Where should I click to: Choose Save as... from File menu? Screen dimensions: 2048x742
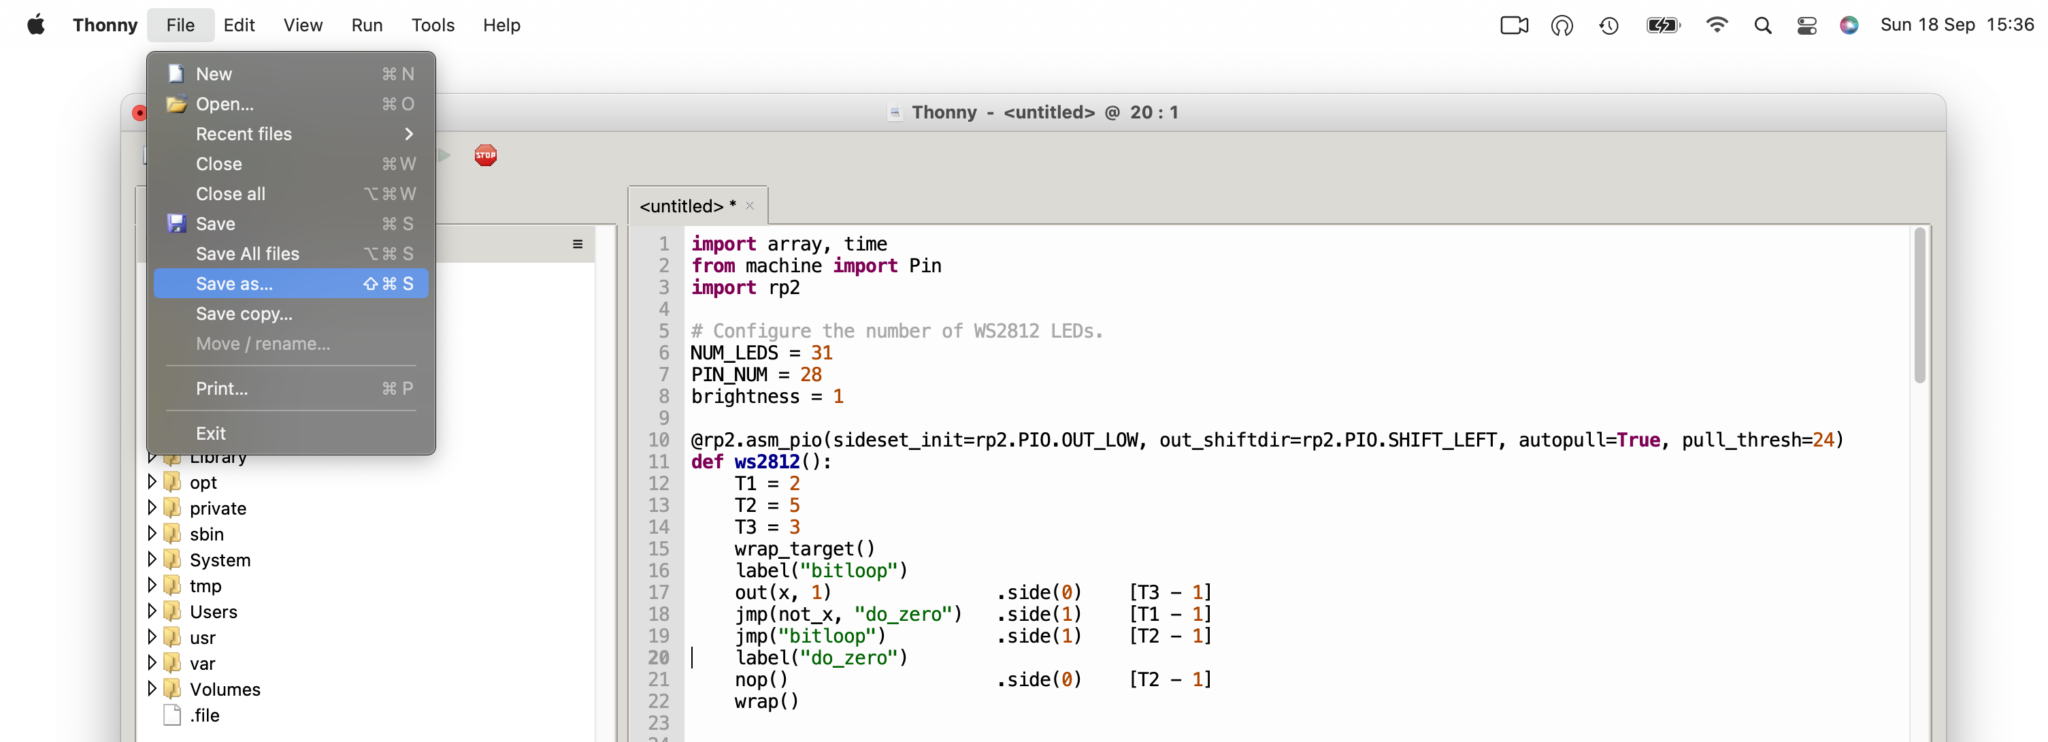(x=234, y=284)
